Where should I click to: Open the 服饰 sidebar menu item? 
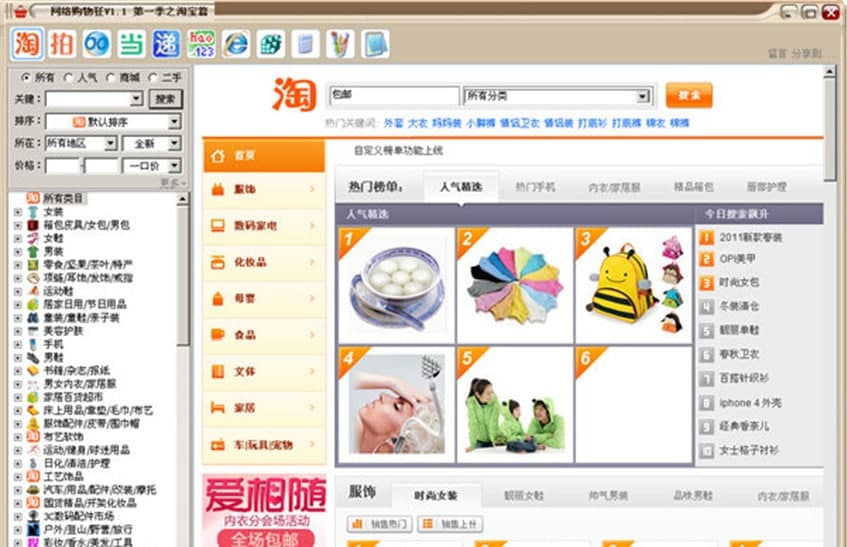tap(264, 190)
